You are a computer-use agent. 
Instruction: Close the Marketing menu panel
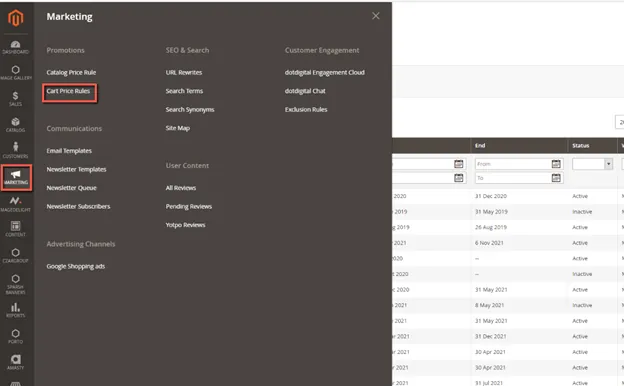376,16
